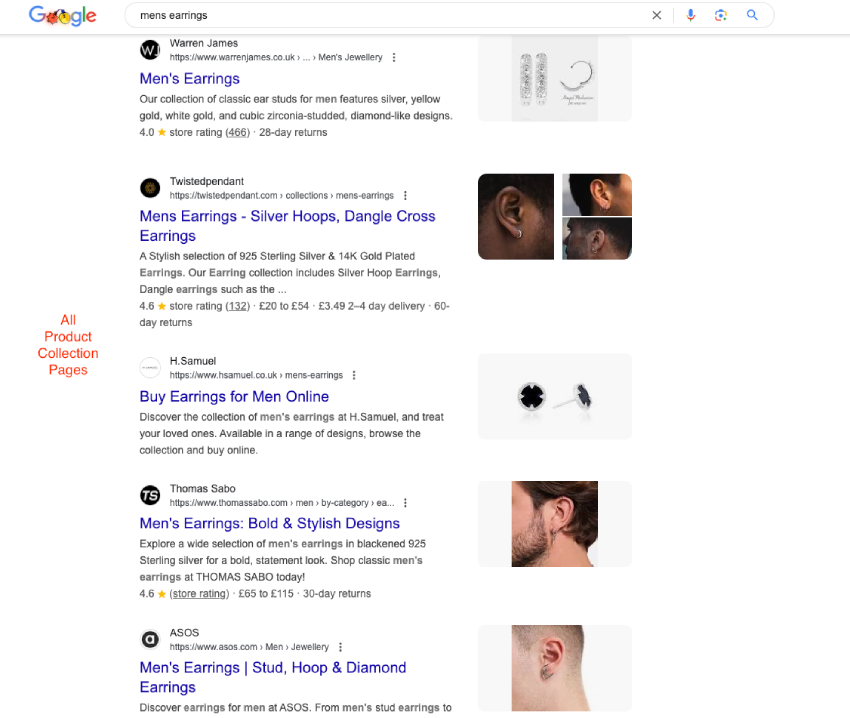This screenshot has height=718, width=850.
Task: Click the H.Samuel favicon
Action: coord(150,368)
